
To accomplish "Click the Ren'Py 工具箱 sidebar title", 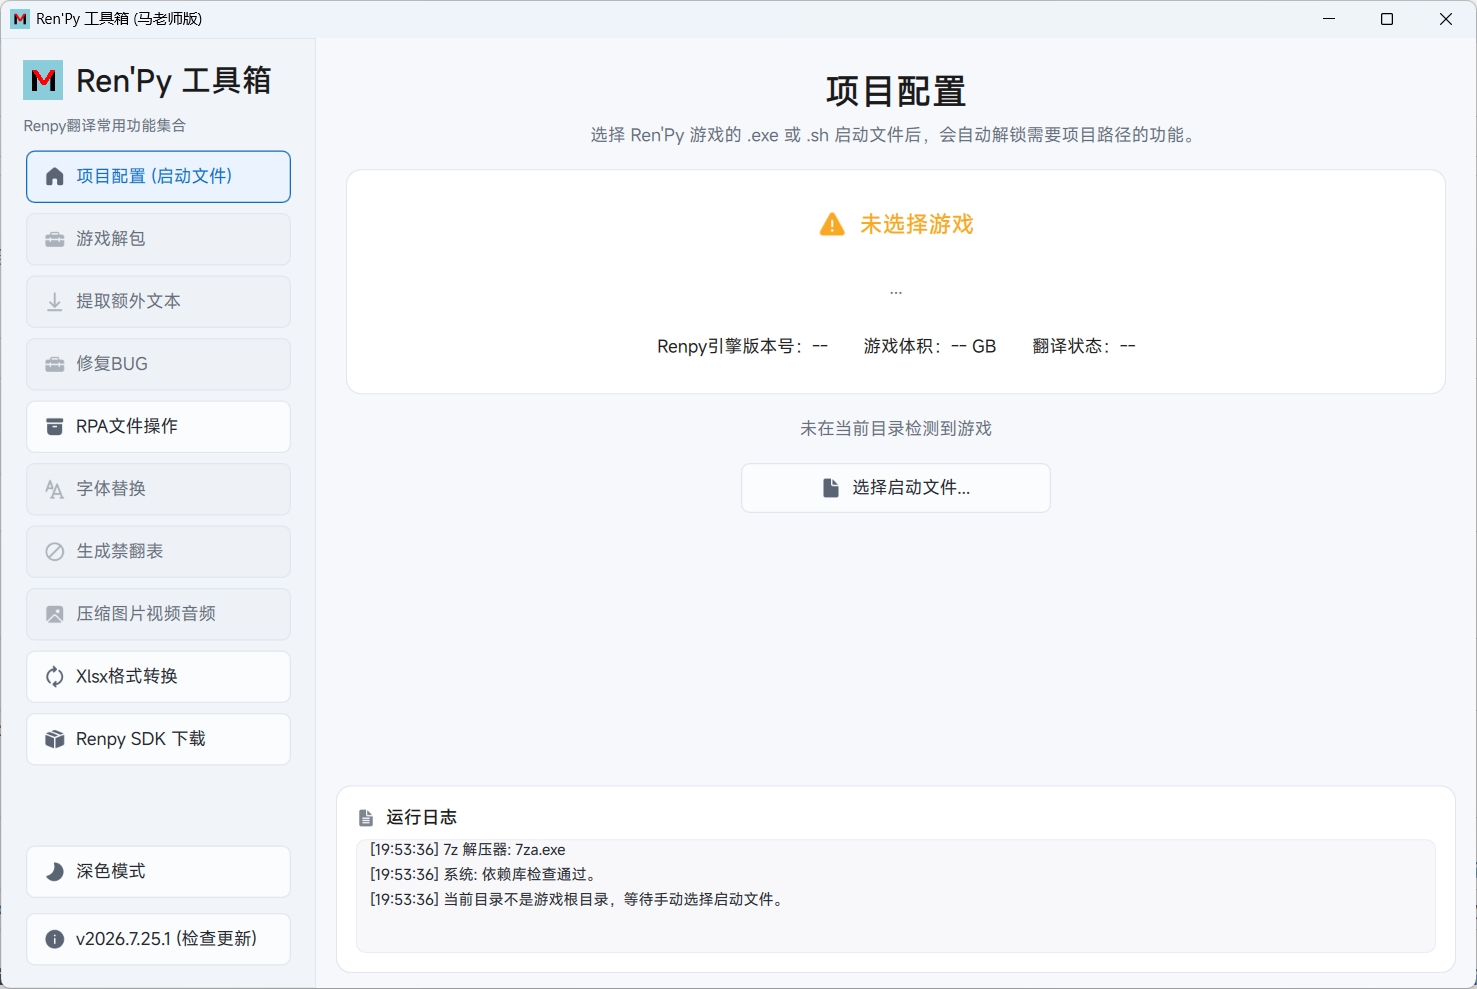I will point(174,81).
